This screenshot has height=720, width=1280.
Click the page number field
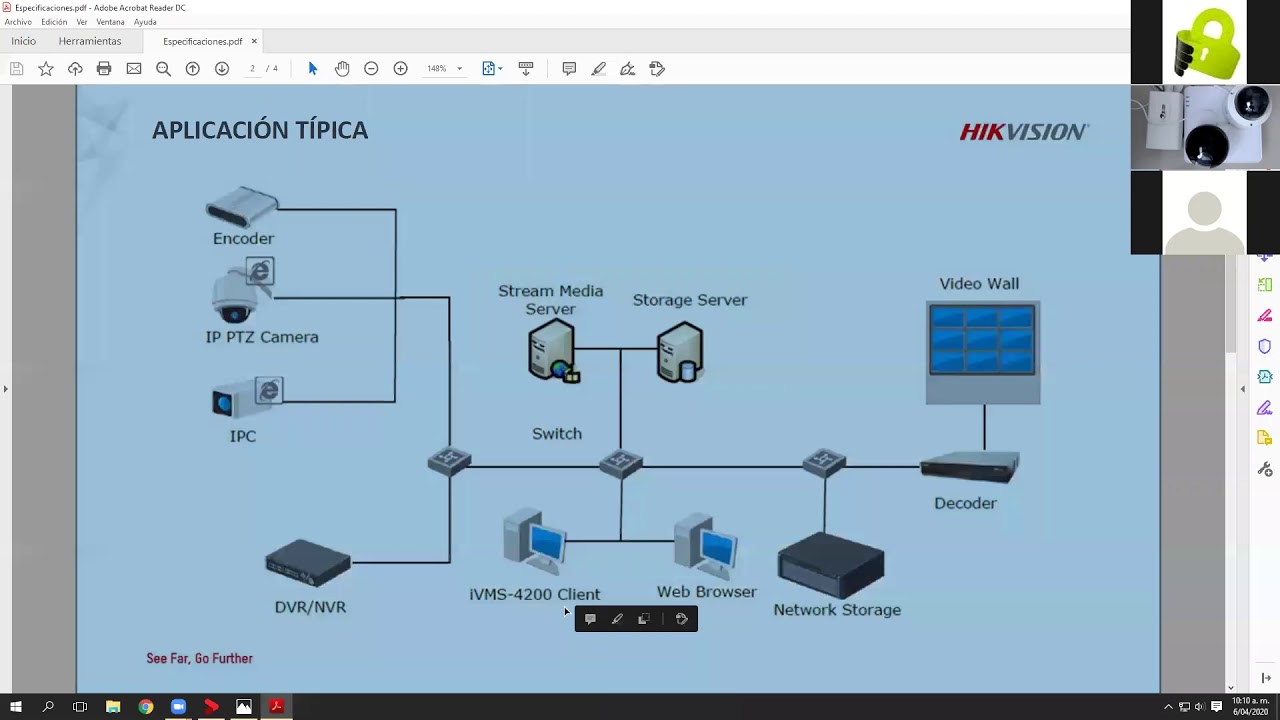pos(253,69)
